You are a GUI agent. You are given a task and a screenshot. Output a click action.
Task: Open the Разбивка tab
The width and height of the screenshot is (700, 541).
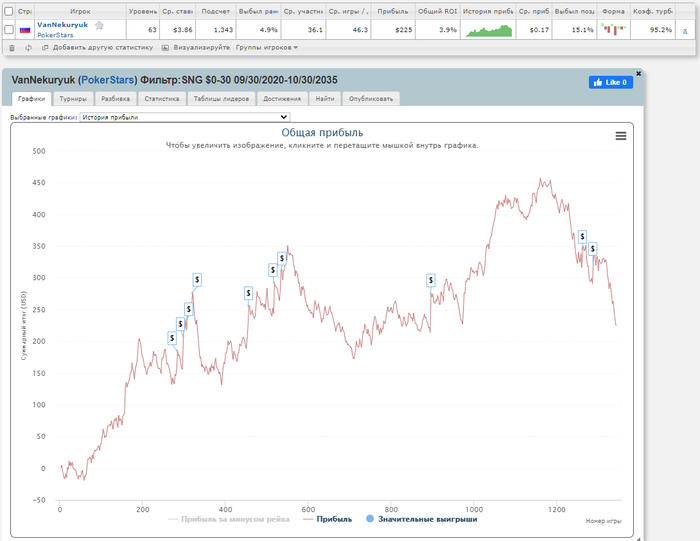coord(115,99)
